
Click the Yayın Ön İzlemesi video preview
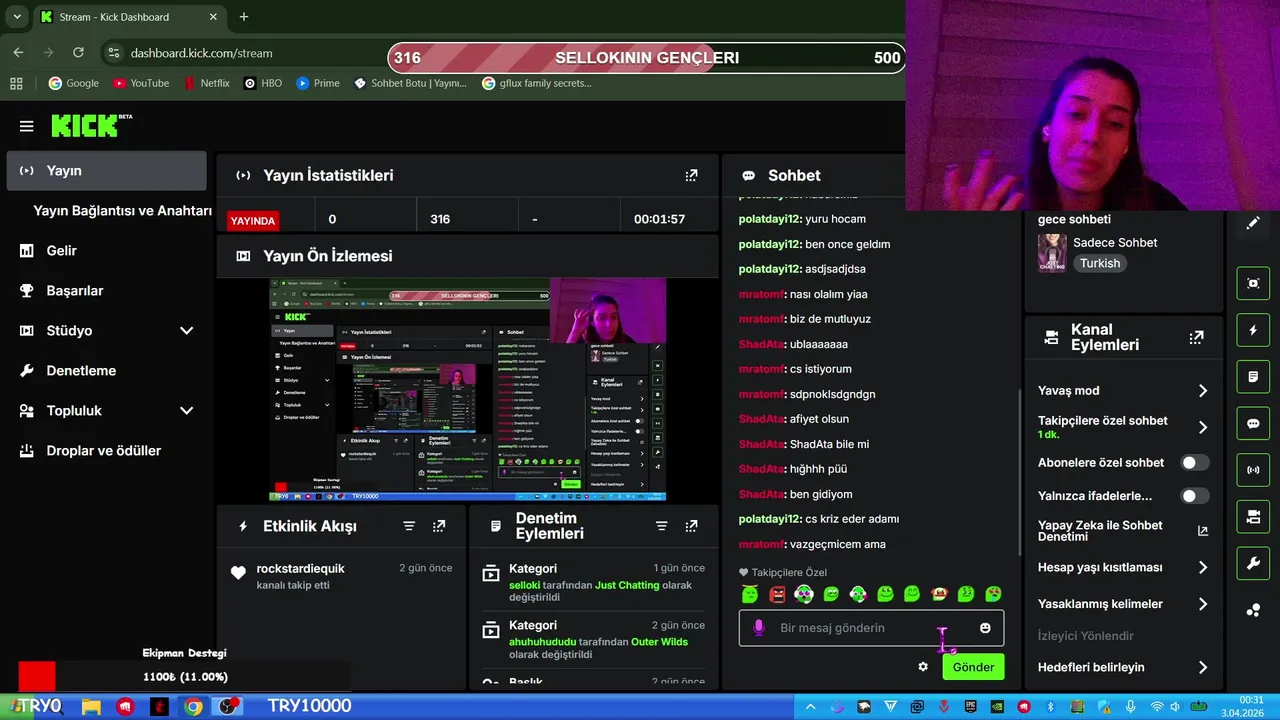click(x=468, y=390)
